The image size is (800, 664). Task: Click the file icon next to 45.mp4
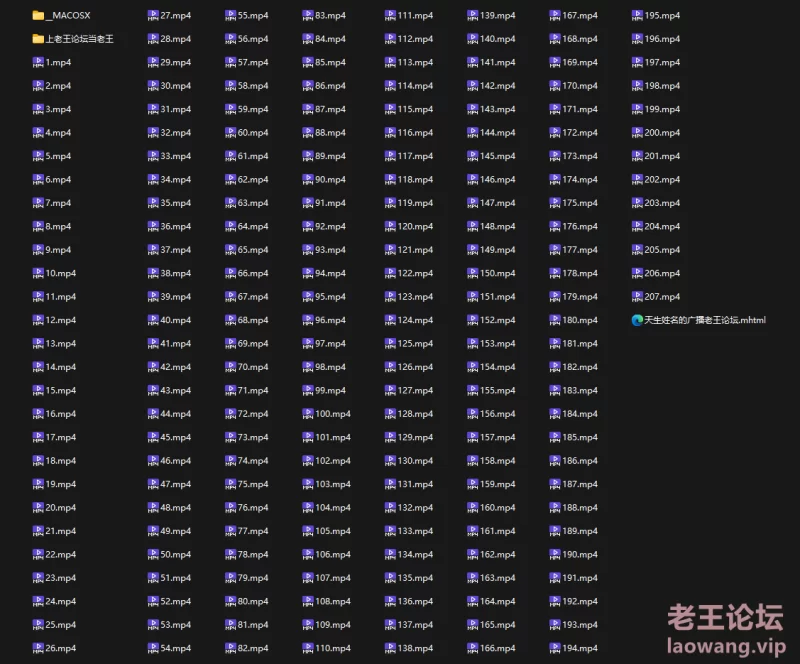point(153,437)
